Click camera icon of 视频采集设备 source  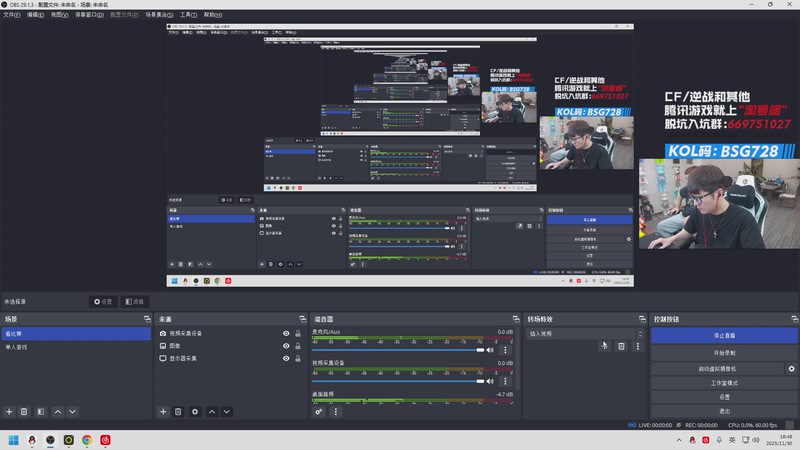pyautogui.click(x=163, y=333)
